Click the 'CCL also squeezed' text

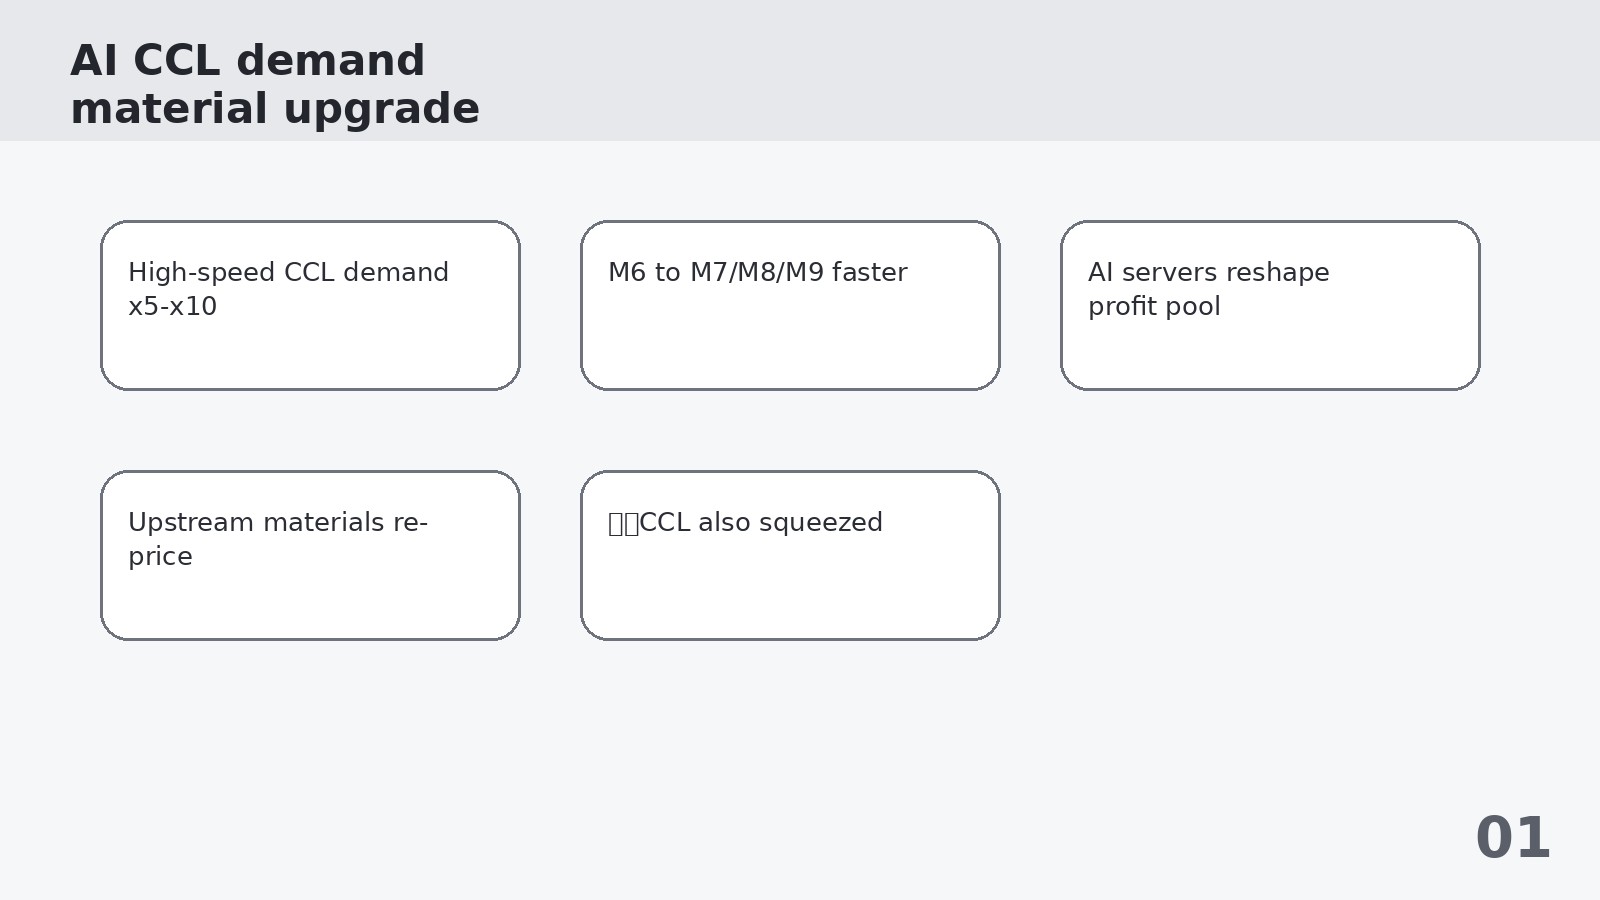760,523
